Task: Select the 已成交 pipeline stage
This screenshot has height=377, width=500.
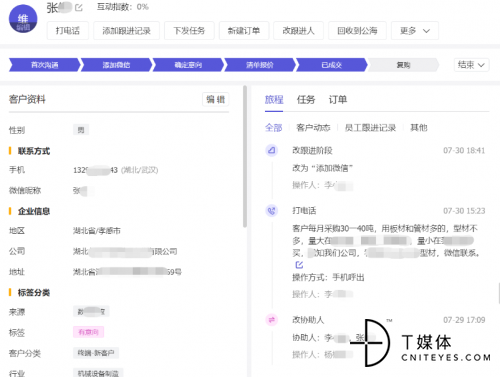Action: point(332,65)
